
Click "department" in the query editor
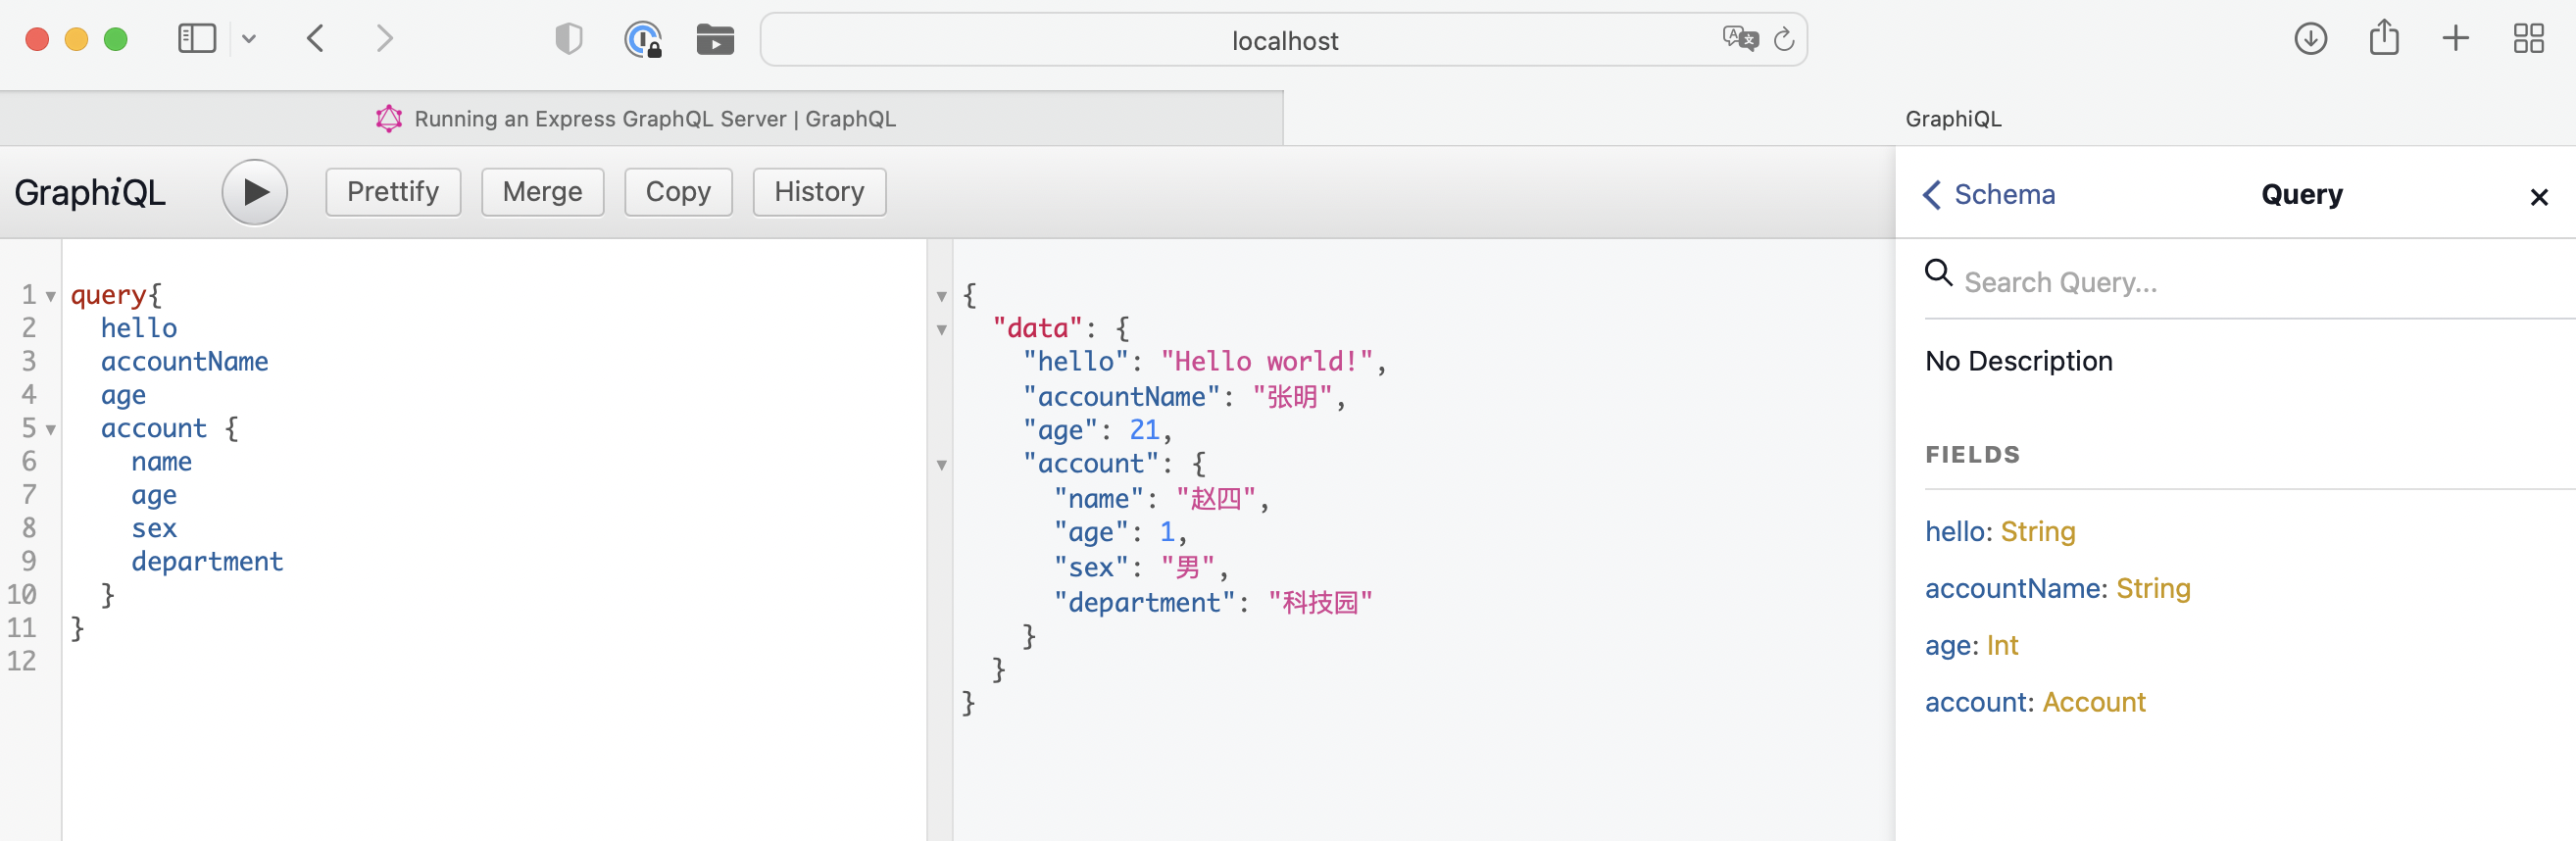click(207, 562)
